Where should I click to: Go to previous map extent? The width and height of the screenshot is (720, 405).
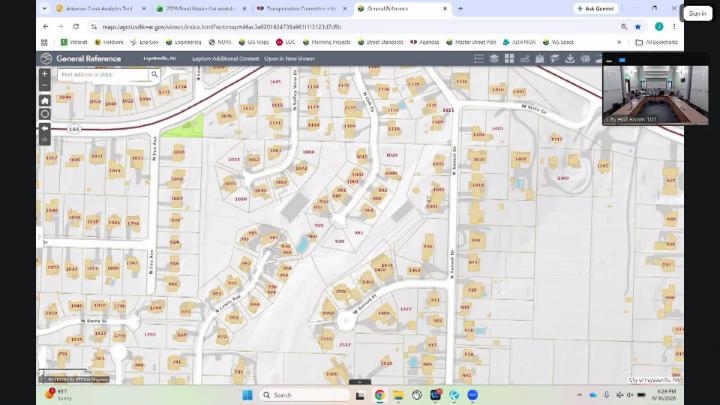pyautogui.click(x=45, y=128)
